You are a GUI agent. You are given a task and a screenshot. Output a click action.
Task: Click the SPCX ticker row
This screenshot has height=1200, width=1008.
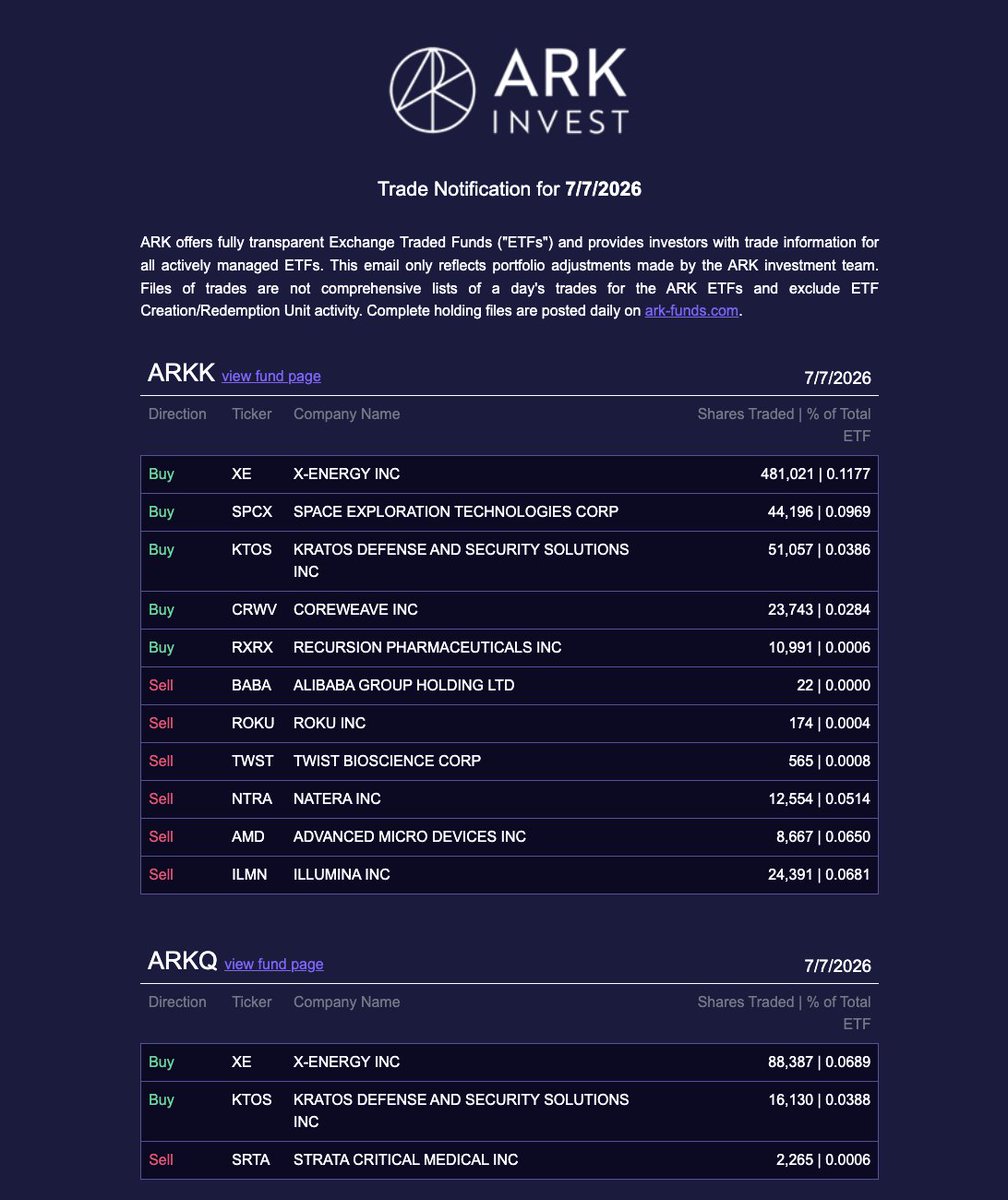tap(509, 512)
